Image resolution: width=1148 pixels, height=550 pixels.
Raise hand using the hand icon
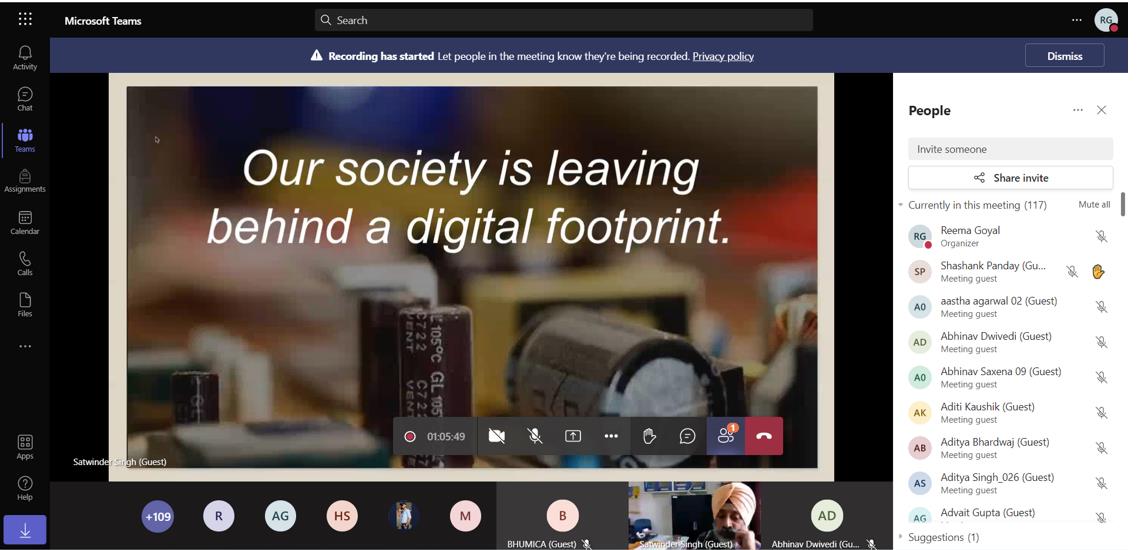649,436
